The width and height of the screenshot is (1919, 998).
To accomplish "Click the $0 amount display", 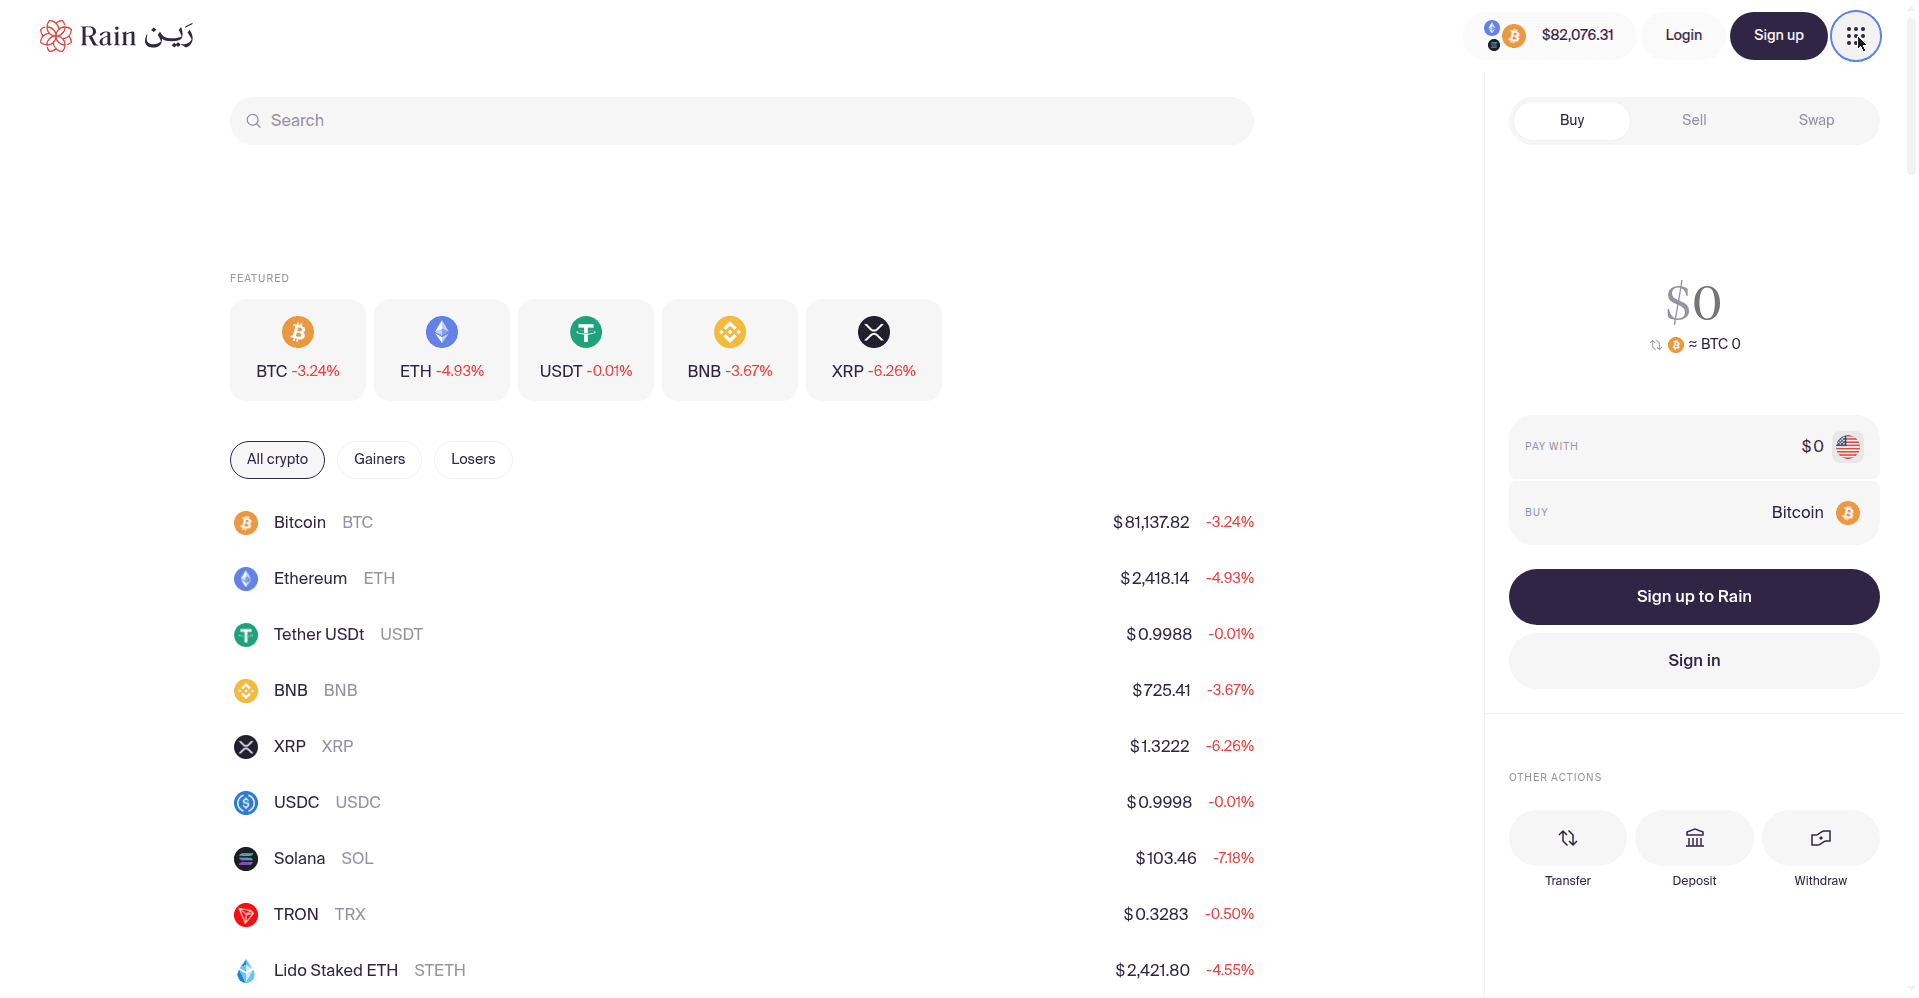I will (x=1693, y=303).
